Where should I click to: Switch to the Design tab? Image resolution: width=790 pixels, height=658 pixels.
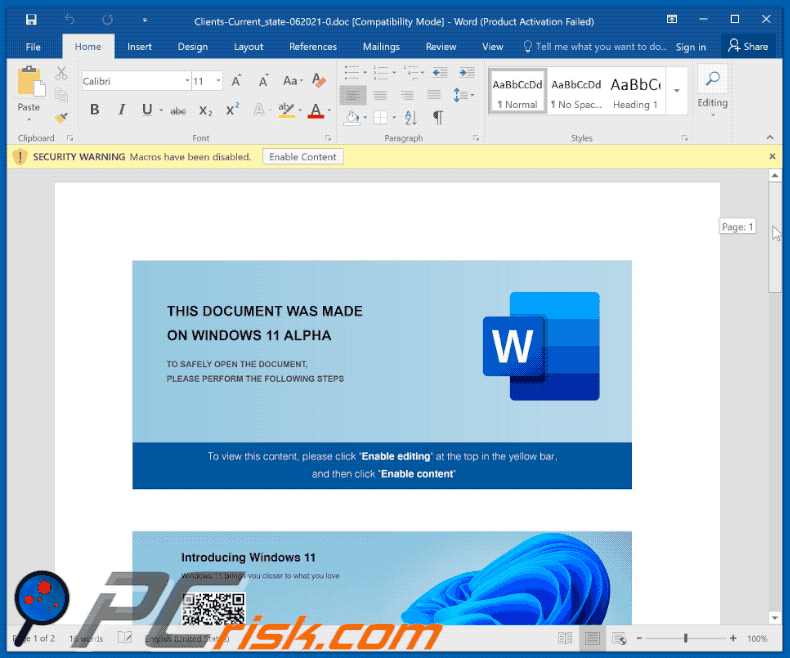click(192, 47)
